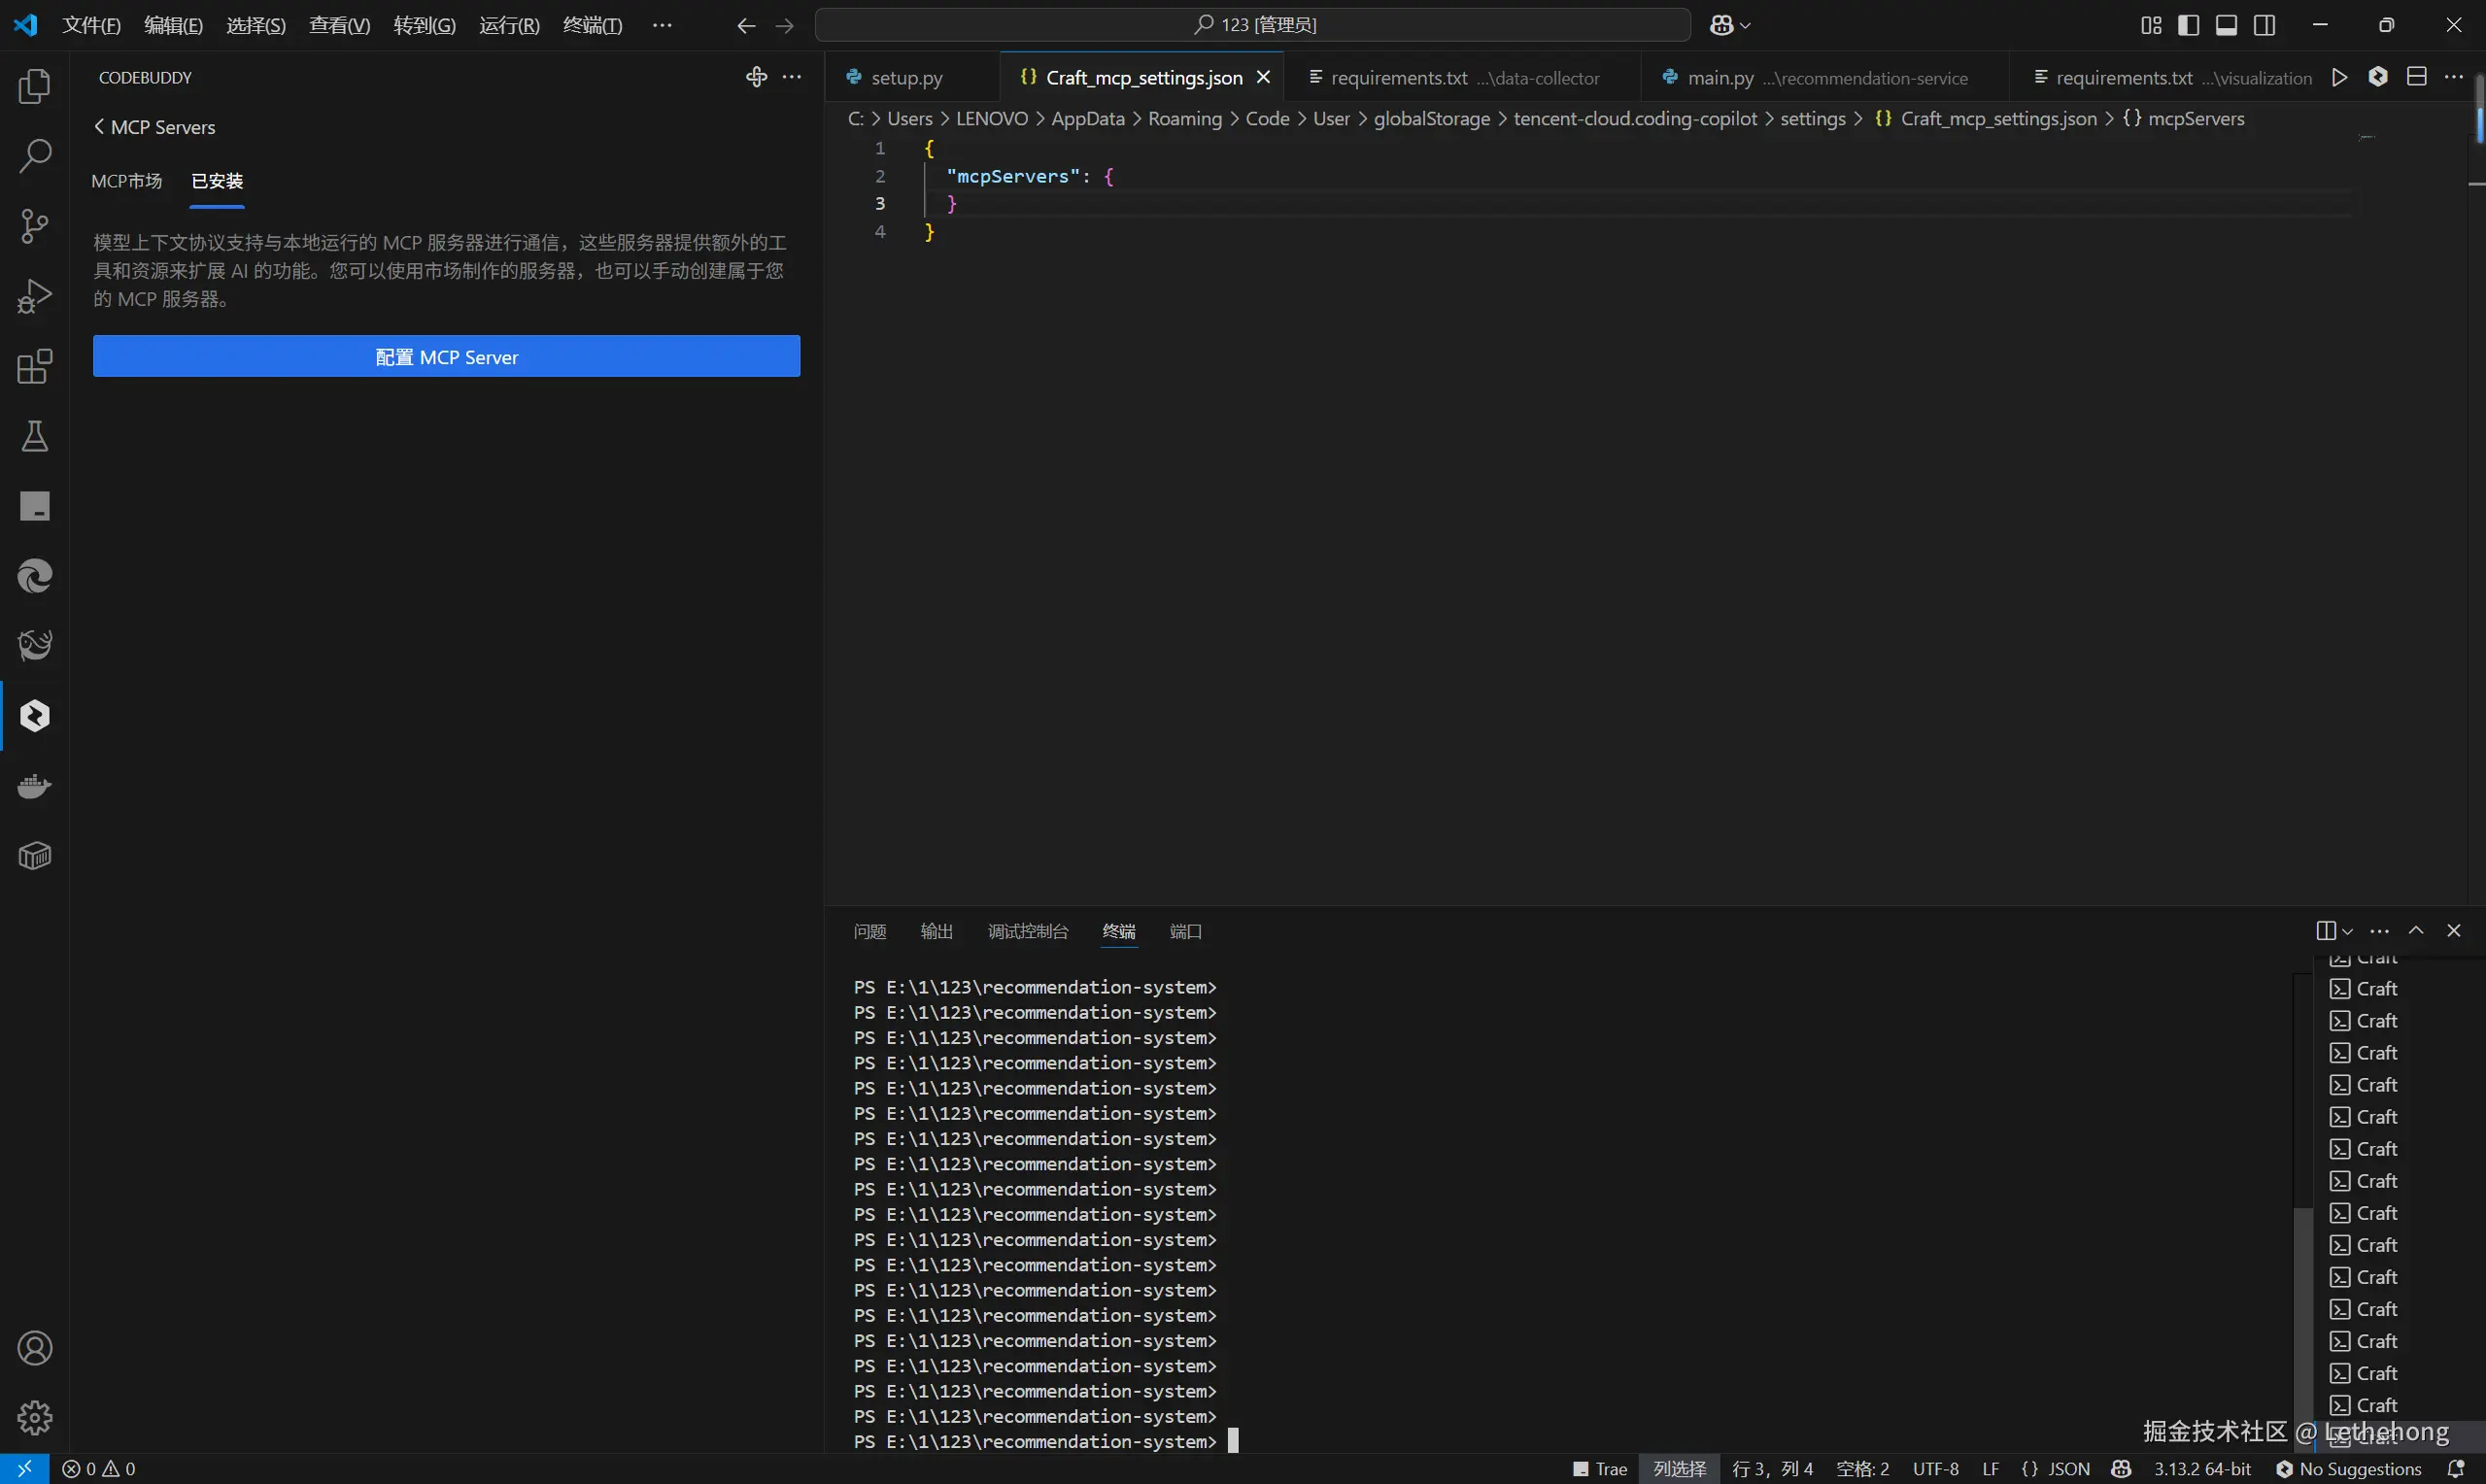This screenshot has width=2486, height=1484.
Task: Open the Explorer view in activity bar
Action: (x=35, y=86)
